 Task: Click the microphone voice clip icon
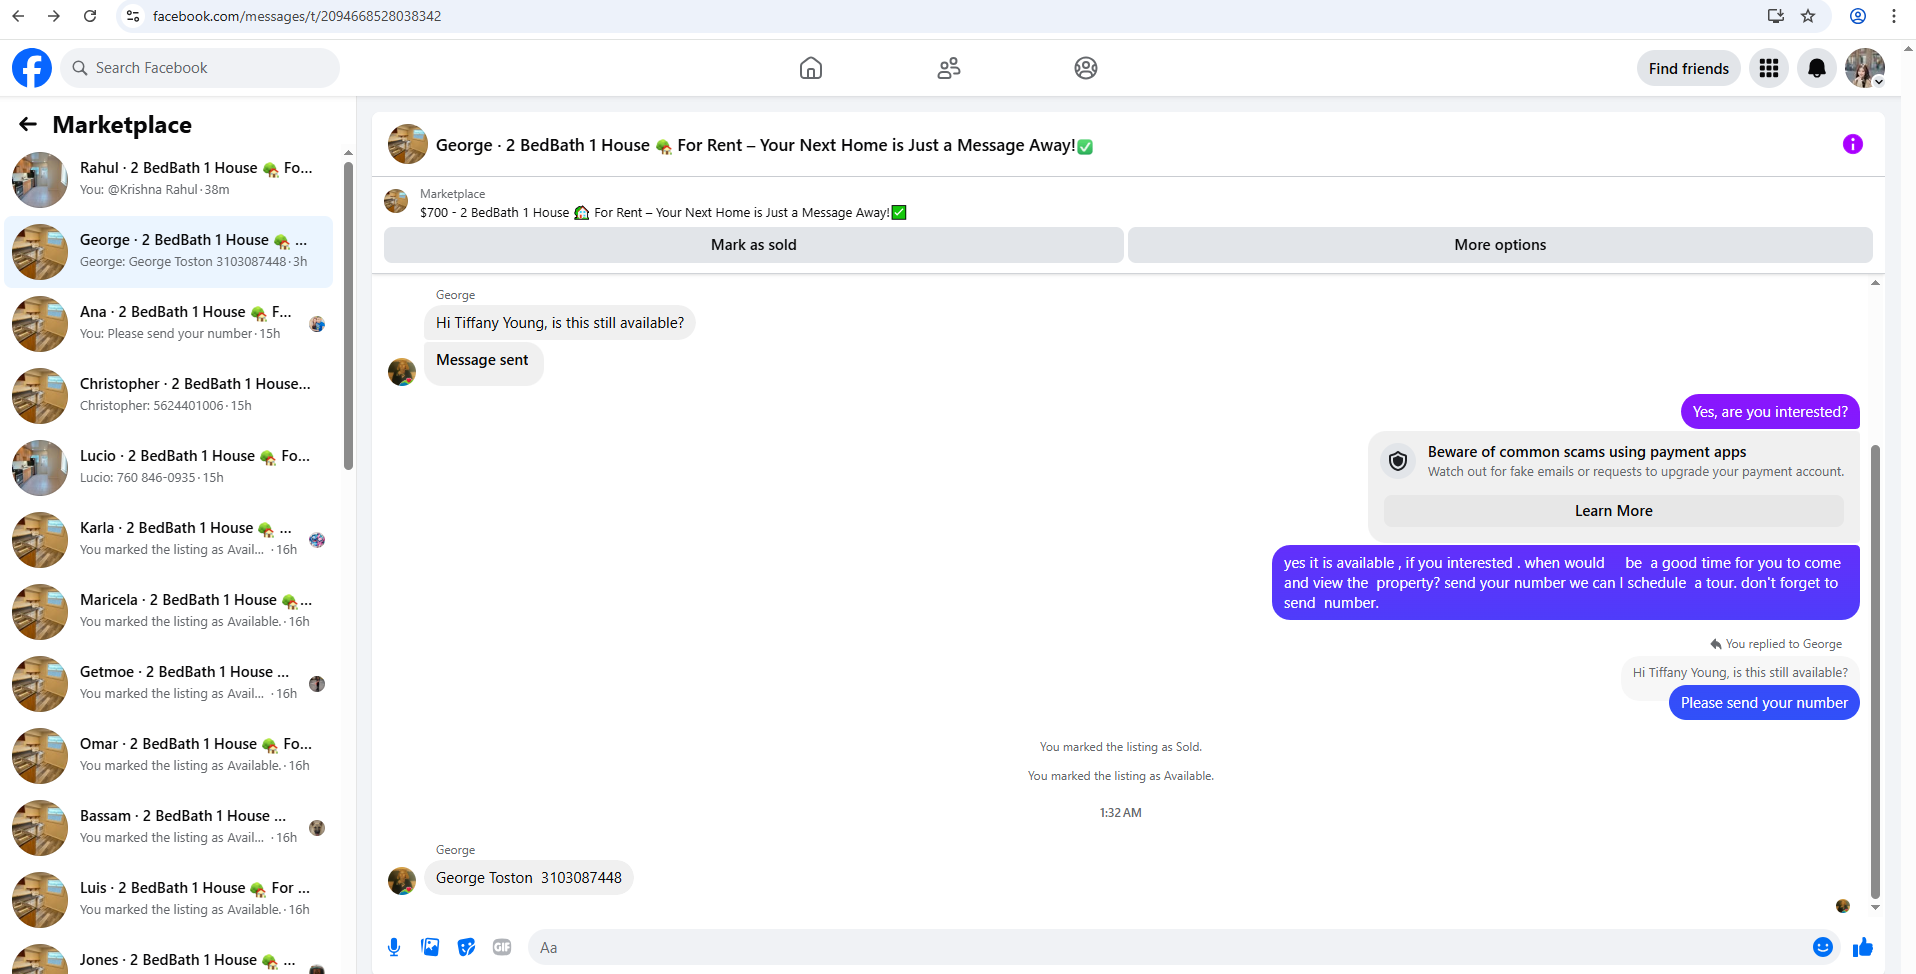(394, 947)
